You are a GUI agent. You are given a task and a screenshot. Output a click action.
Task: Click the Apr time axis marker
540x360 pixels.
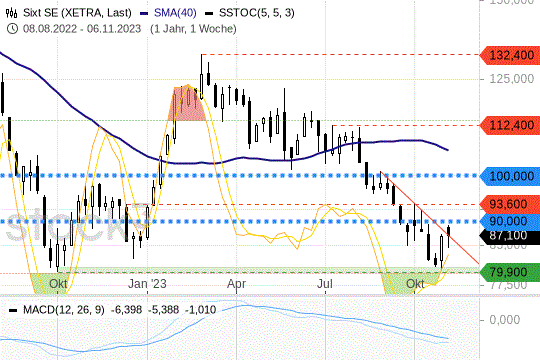pos(236,284)
